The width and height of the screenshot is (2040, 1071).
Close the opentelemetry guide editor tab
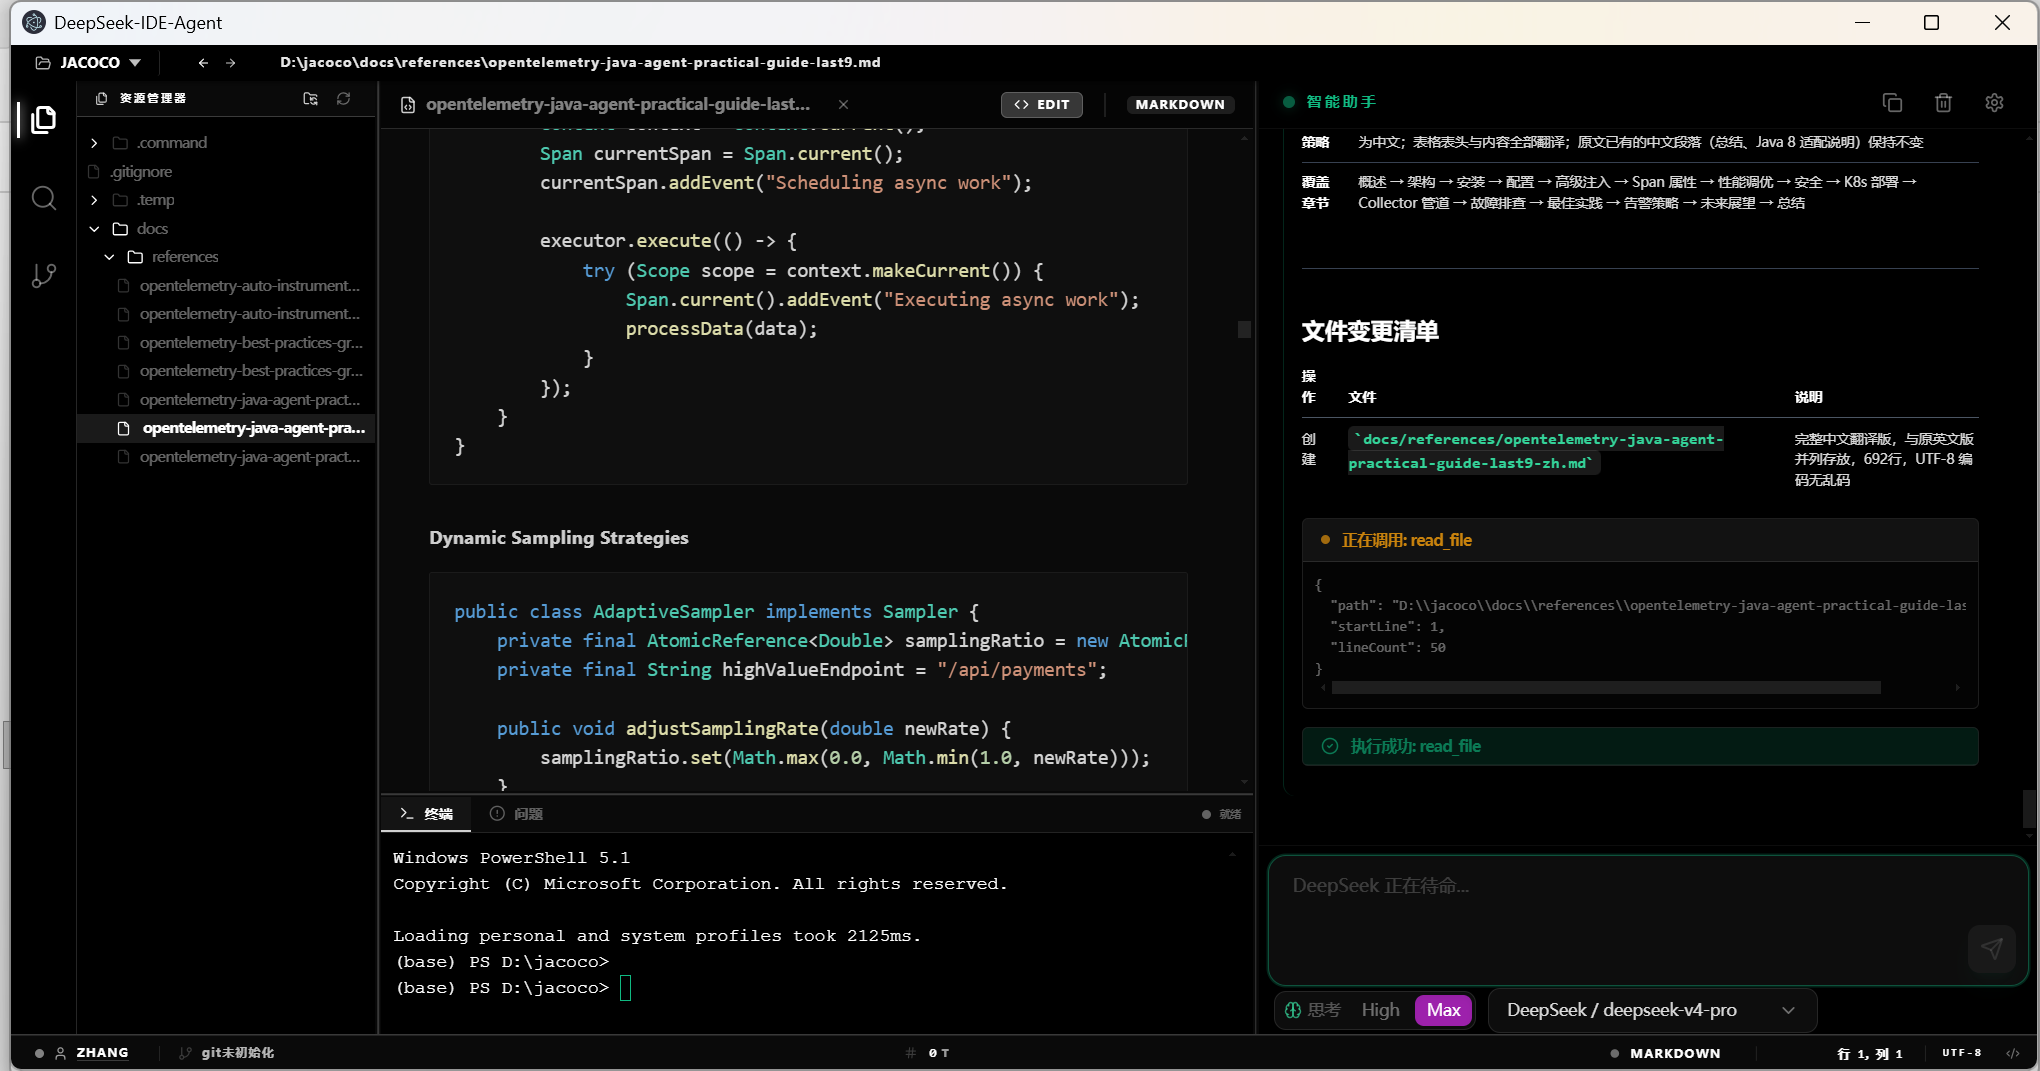click(843, 104)
